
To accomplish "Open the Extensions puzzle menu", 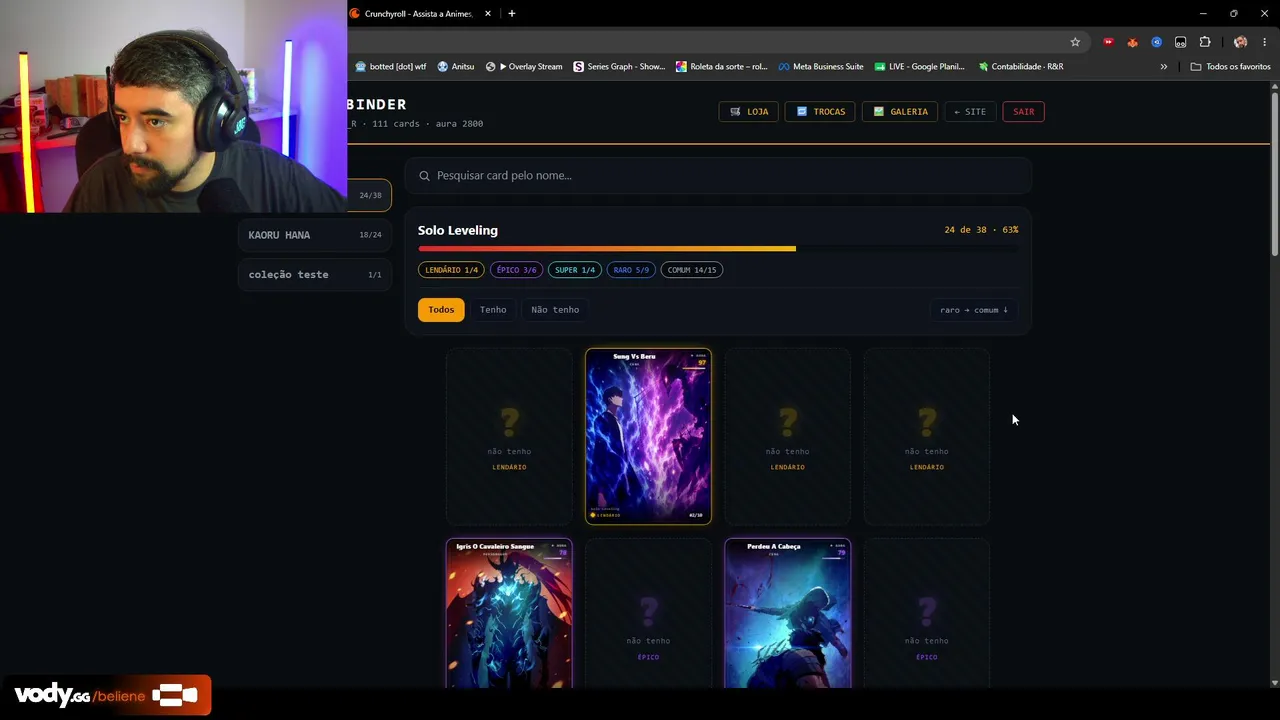I will click(1205, 42).
